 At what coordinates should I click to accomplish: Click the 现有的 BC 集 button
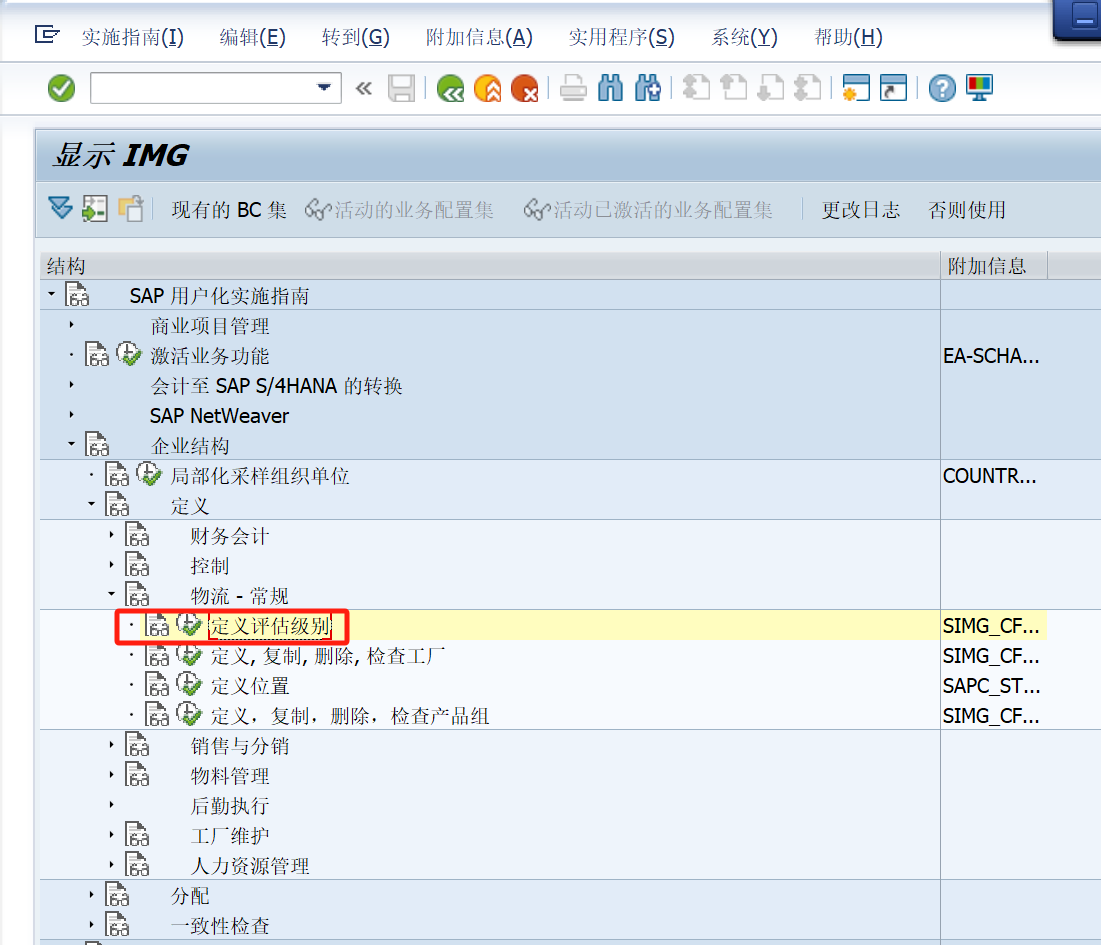coord(229,210)
